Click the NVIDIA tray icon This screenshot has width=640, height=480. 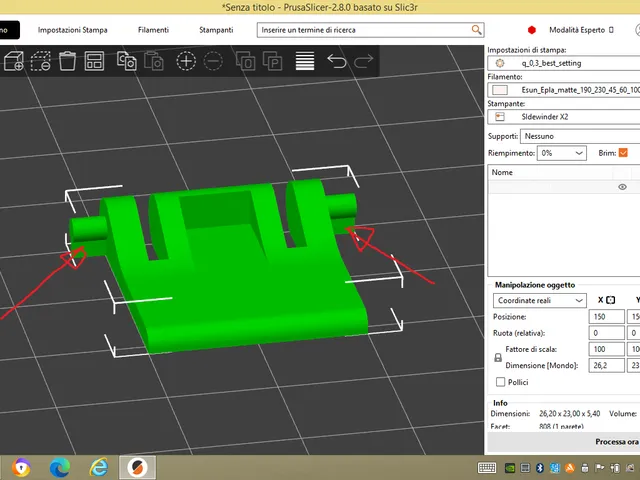510,468
